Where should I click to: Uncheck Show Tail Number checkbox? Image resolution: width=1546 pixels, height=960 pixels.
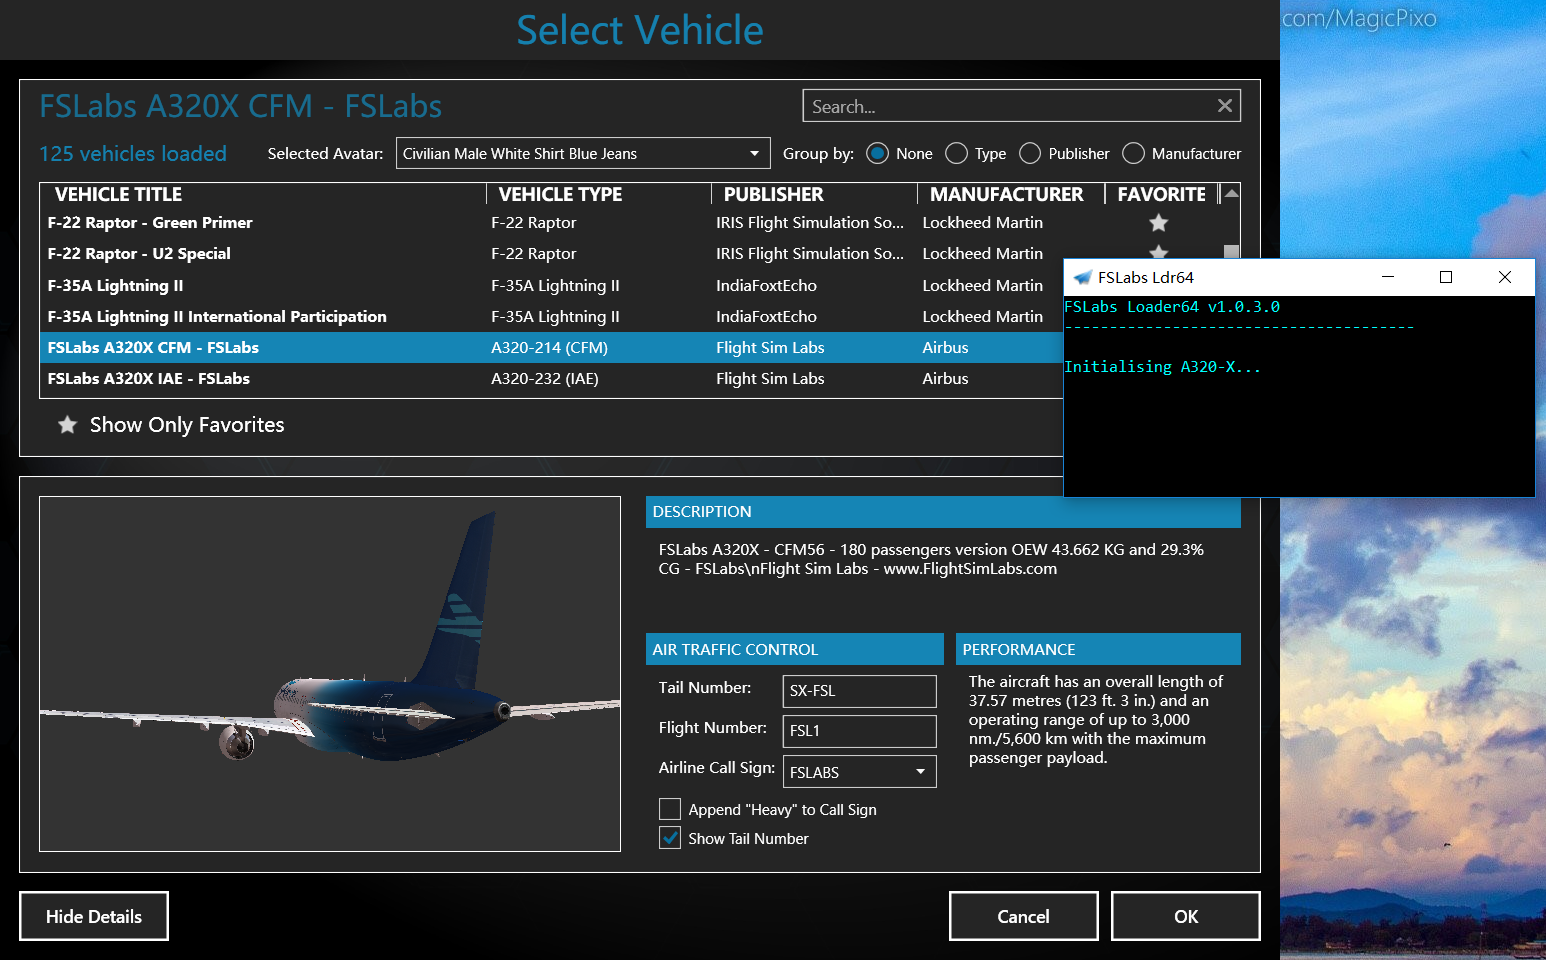coord(670,838)
